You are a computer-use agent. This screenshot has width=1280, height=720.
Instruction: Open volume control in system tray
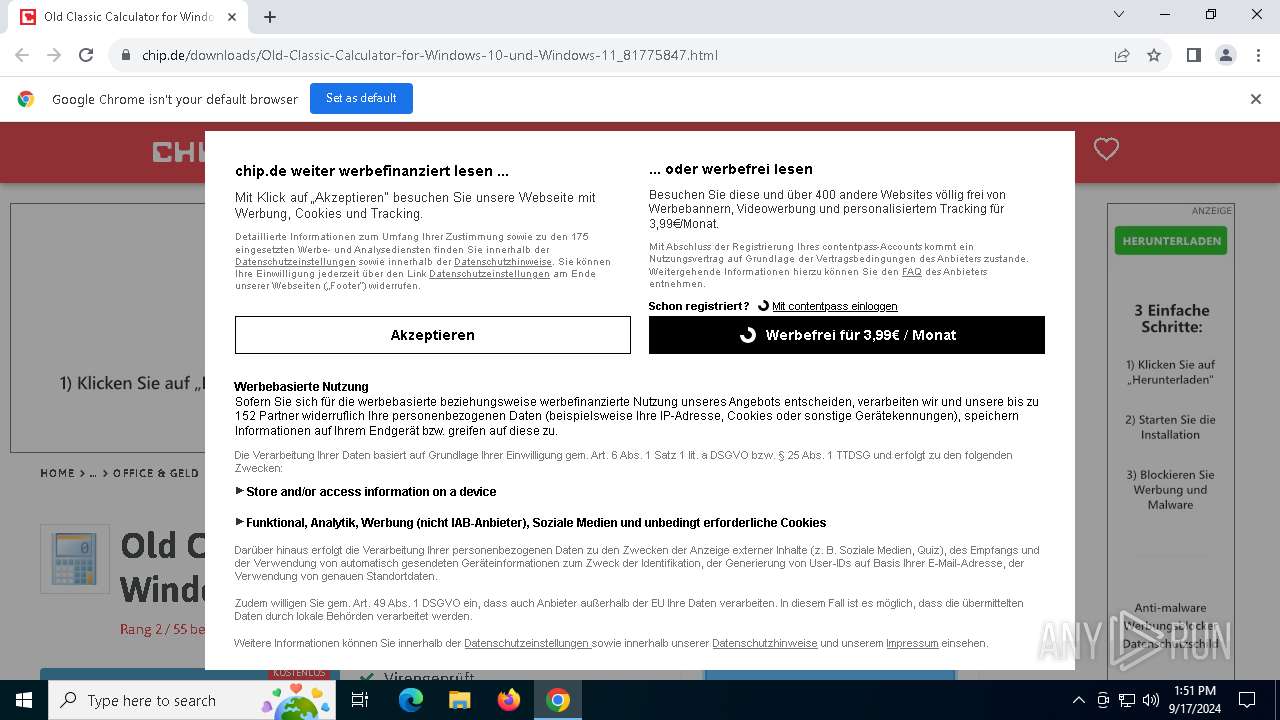coord(1151,700)
